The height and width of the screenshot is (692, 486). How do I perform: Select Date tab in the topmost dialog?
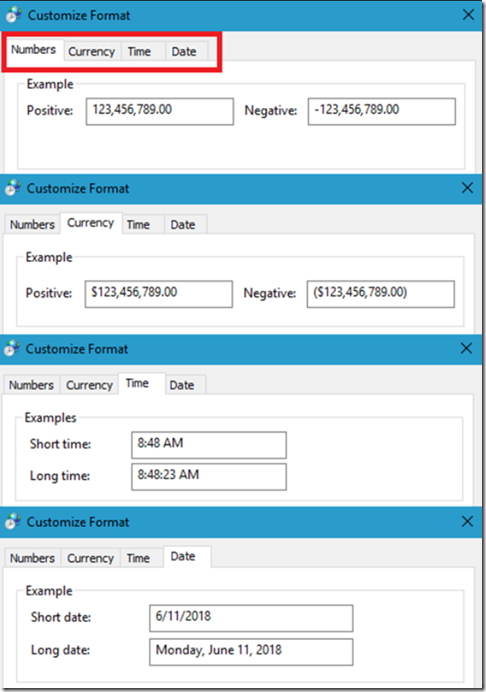[184, 51]
